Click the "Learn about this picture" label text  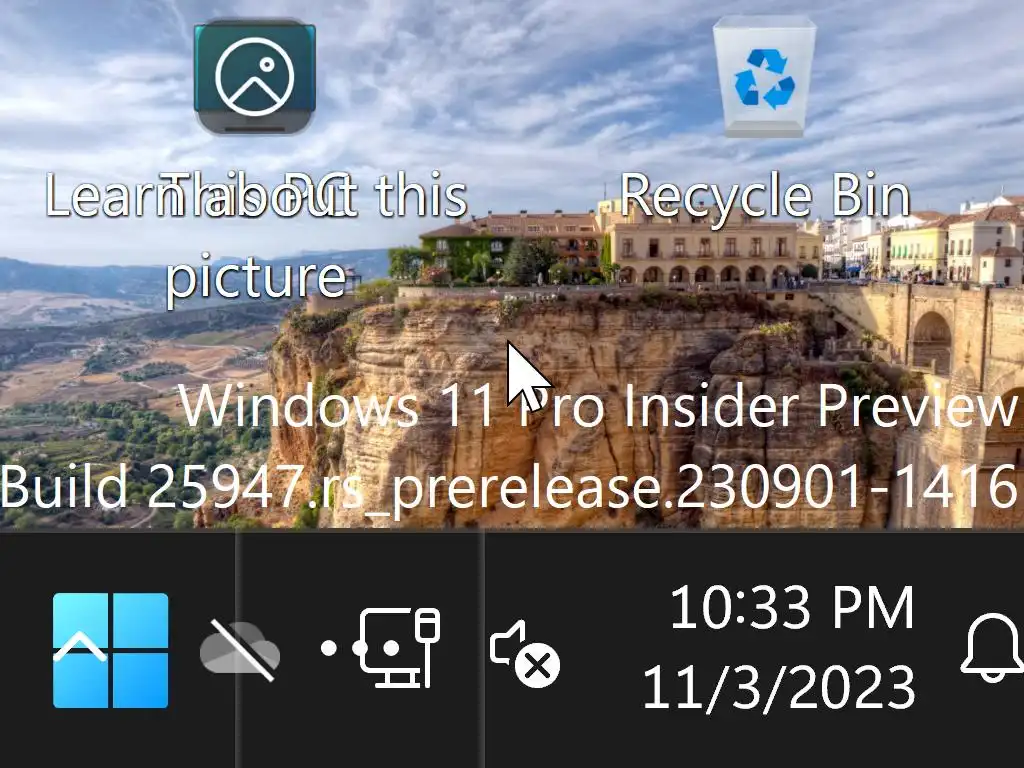click(x=255, y=236)
